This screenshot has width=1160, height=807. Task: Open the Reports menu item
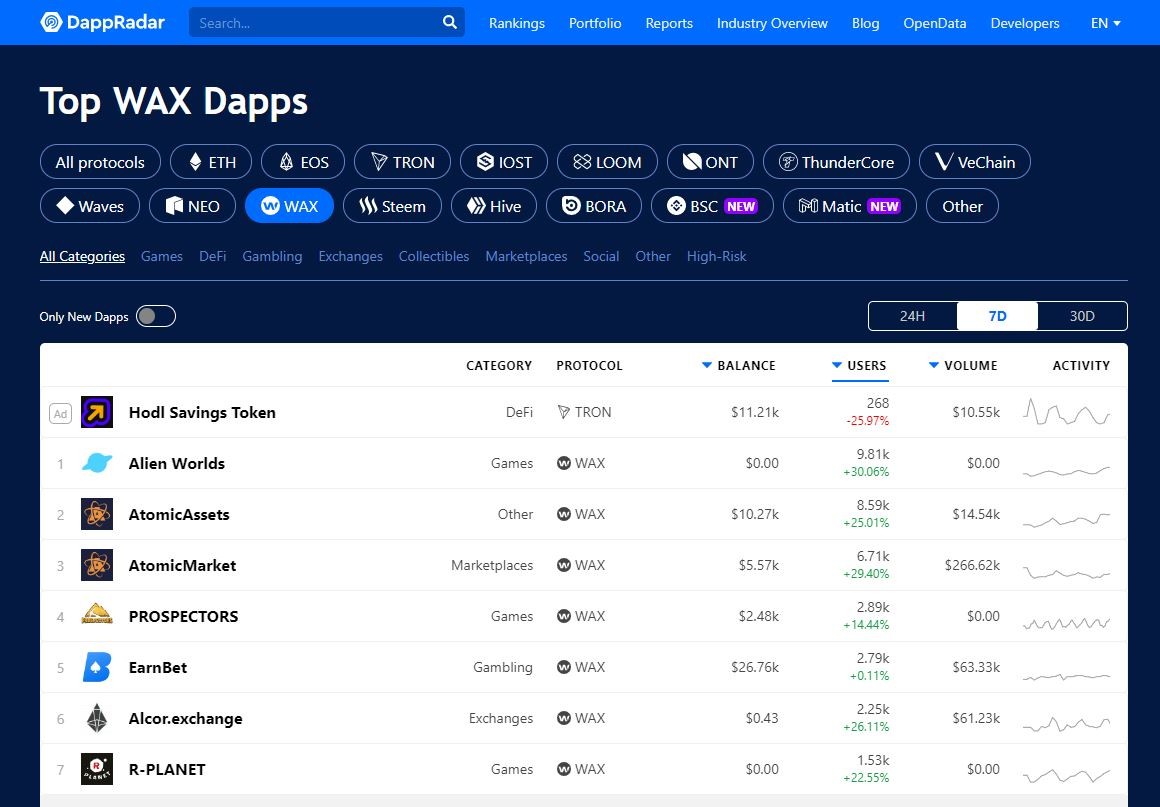[669, 23]
